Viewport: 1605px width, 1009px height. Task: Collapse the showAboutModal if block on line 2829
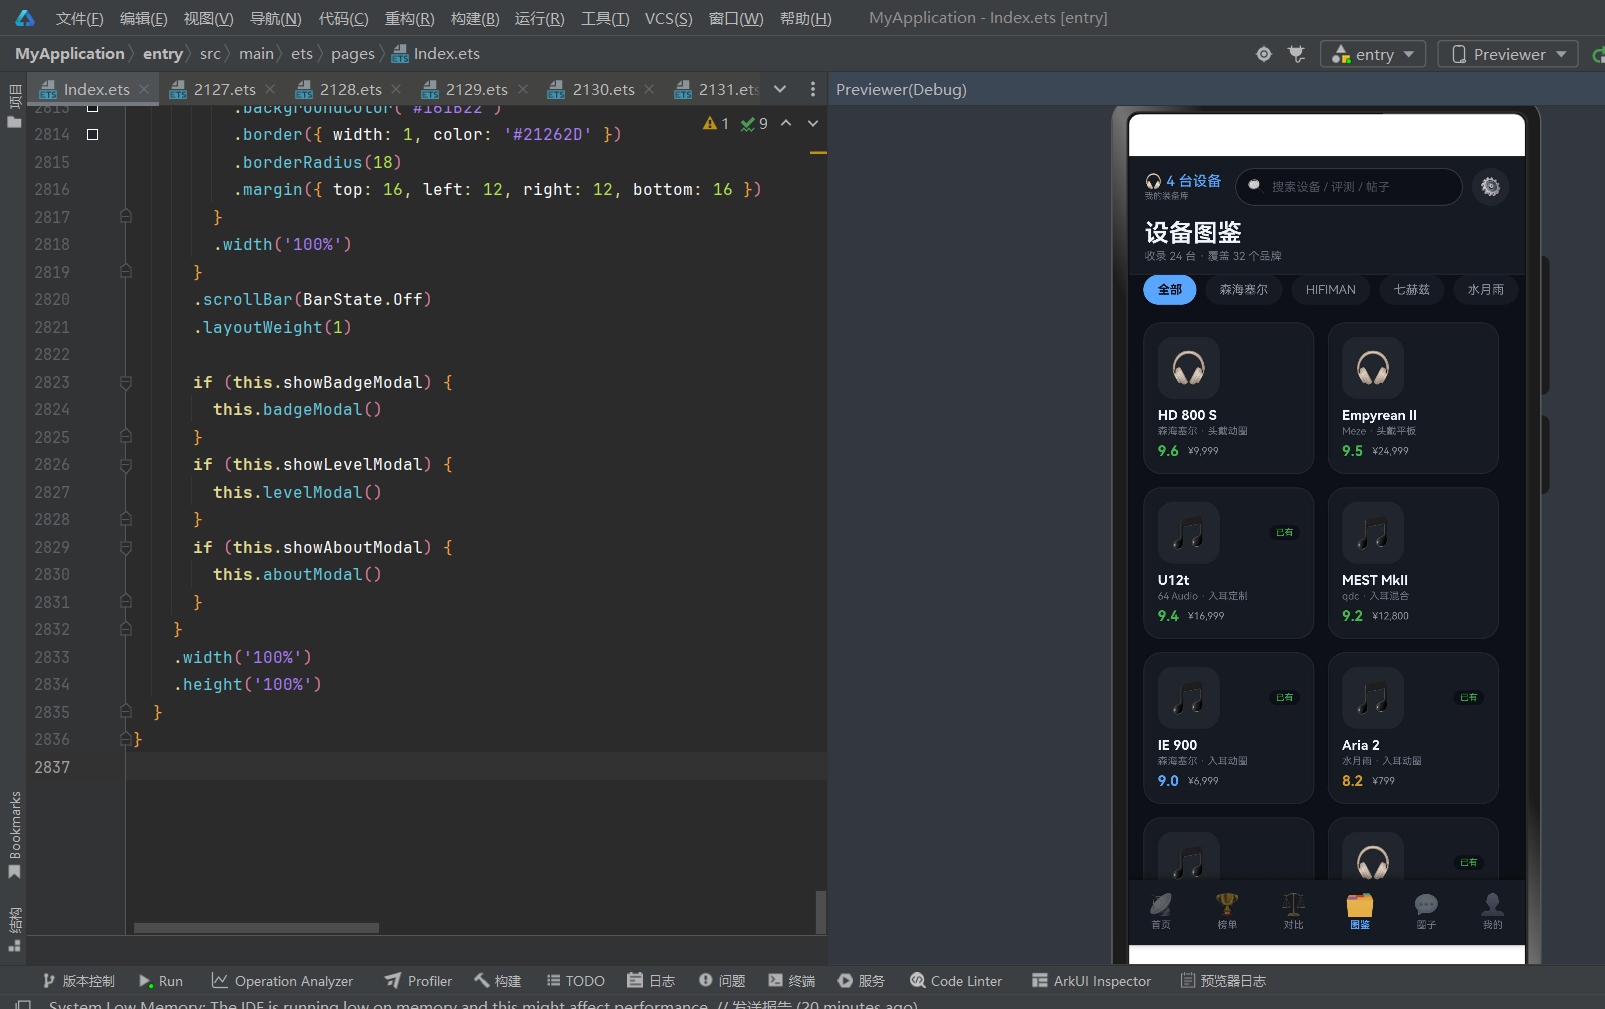click(x=126, y=547)
